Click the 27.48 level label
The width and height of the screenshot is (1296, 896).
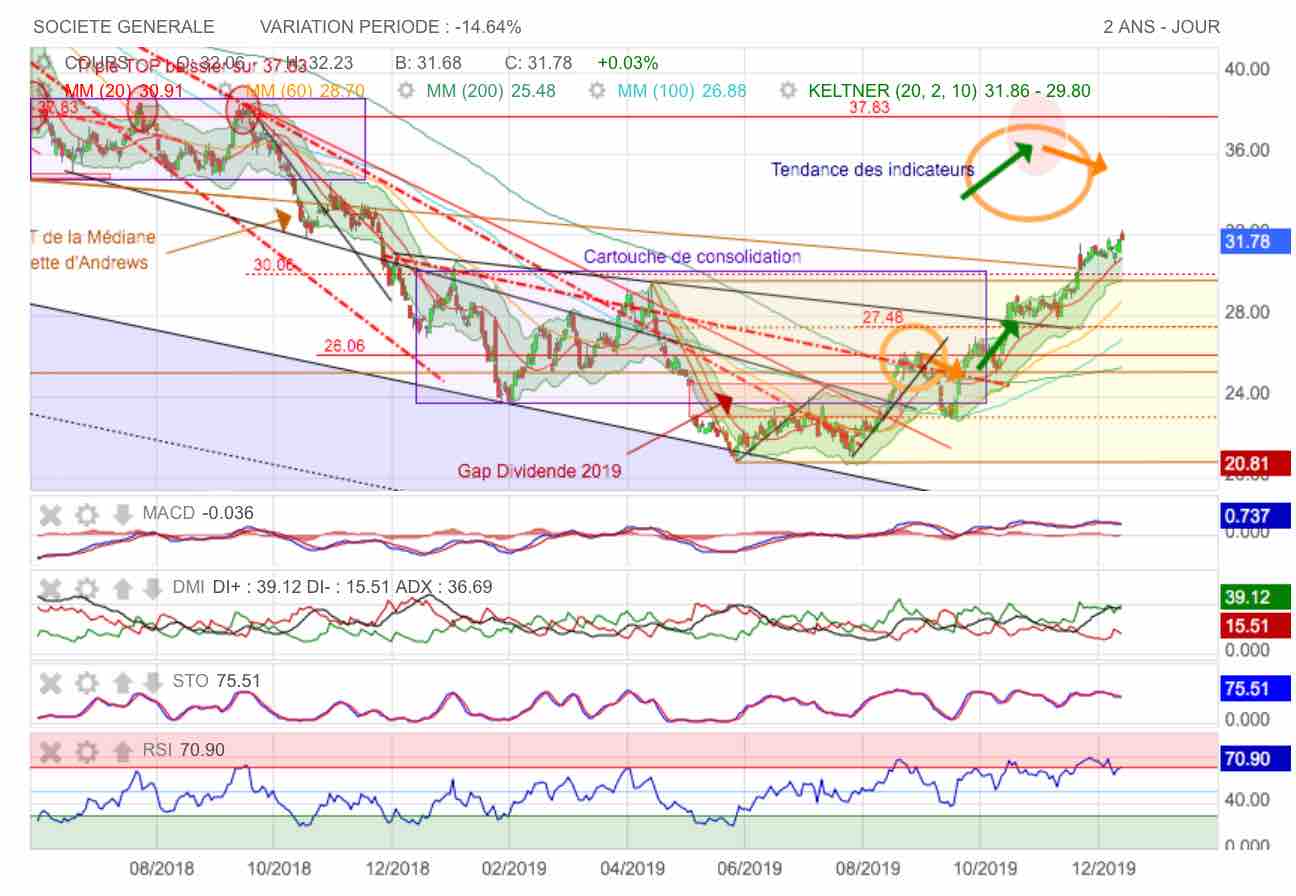883,317
